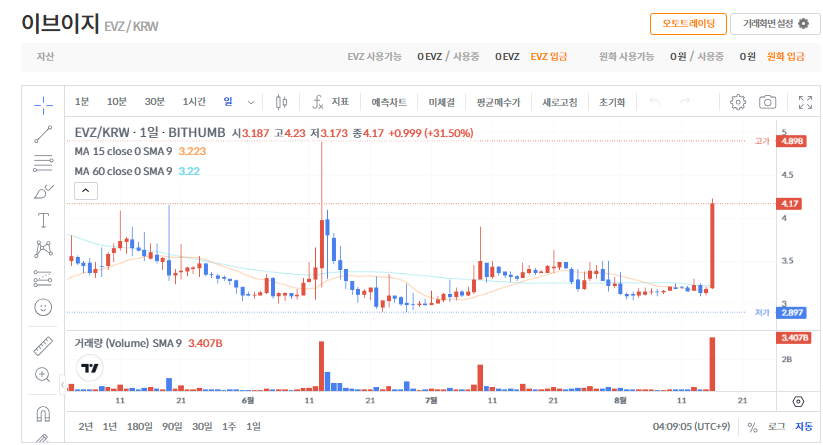Click the EVZ/KRW · 1일 · BITHUMB chart title
Image resolution: width=823 pixels, height=445 pixels.
(150, 133)
